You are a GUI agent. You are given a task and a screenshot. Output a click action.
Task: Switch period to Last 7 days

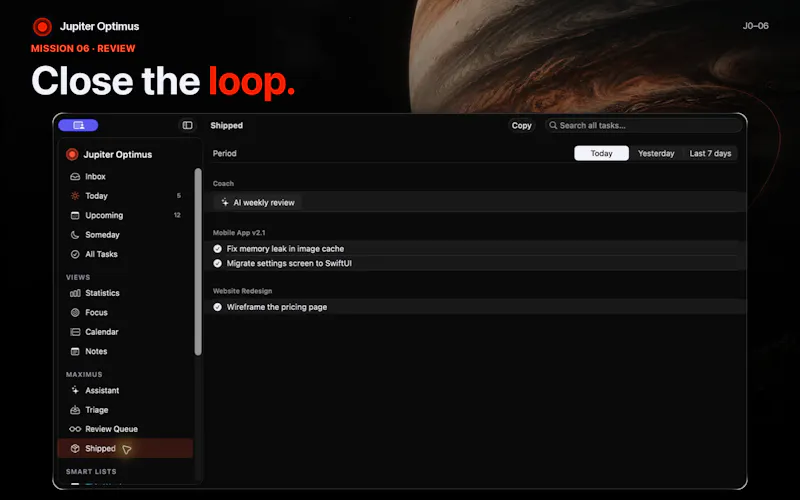point(710,153)
